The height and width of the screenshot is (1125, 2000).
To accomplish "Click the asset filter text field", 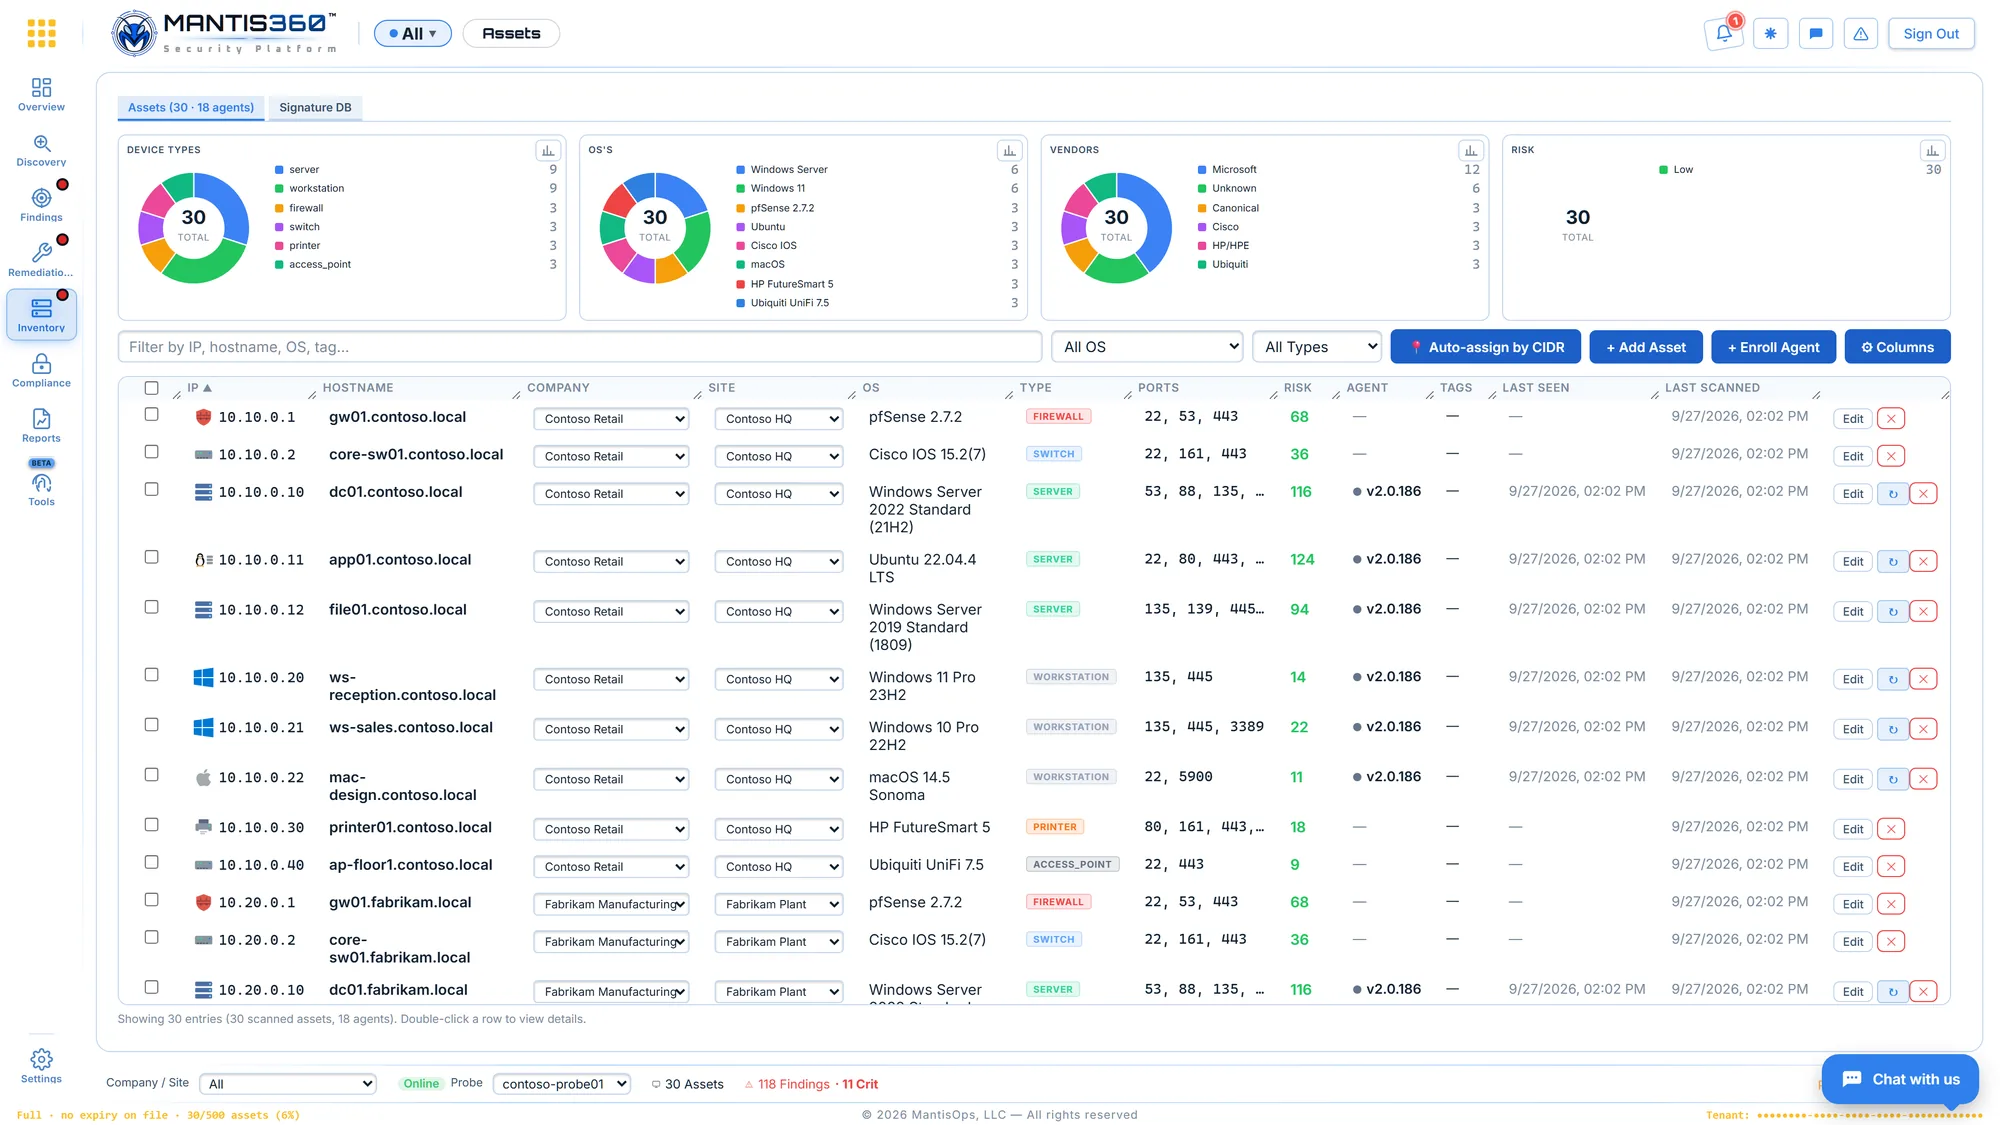I will pos(580,347).
